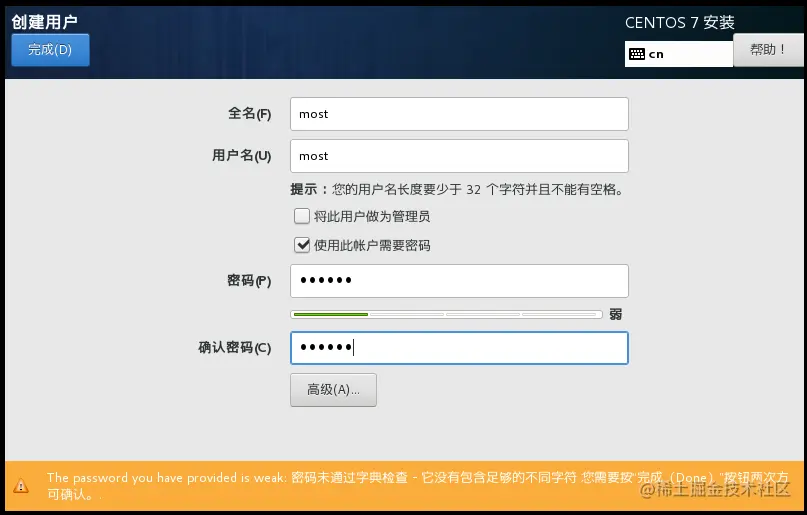Click the keyboard layout icon next to cn
807x515 pixels.
637,54
